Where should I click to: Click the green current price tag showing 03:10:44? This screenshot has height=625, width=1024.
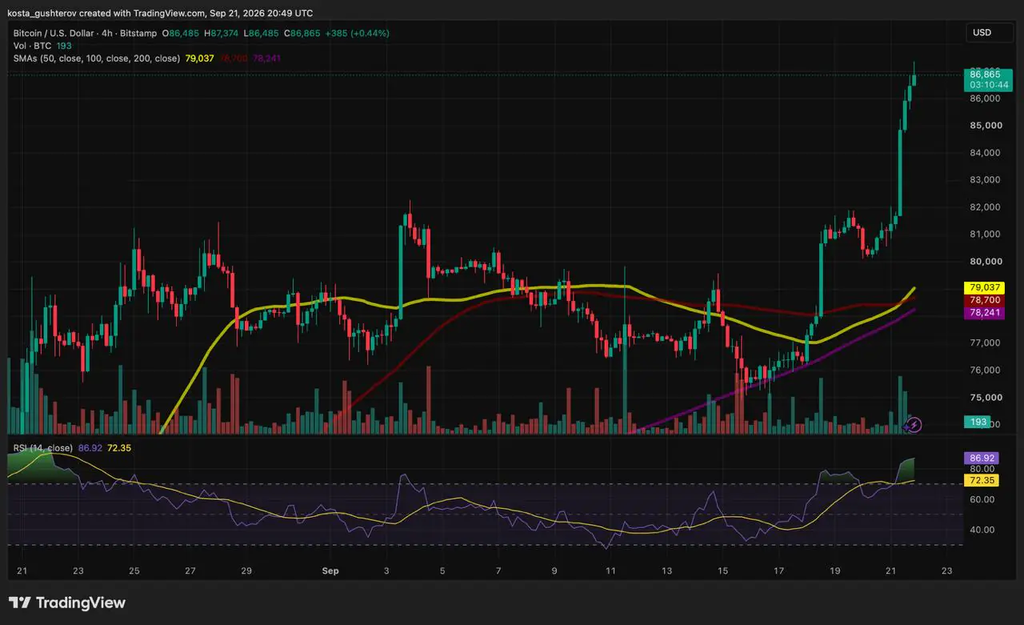(x=988, y=80)
